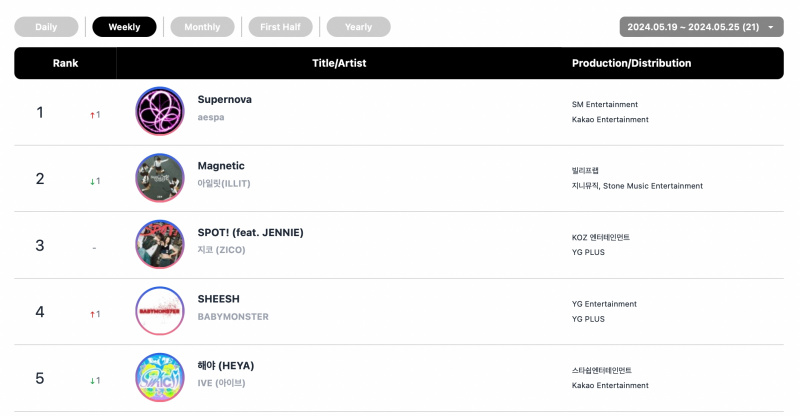Click the aespa artist name

pyautogui.click(x=211, y=117)
